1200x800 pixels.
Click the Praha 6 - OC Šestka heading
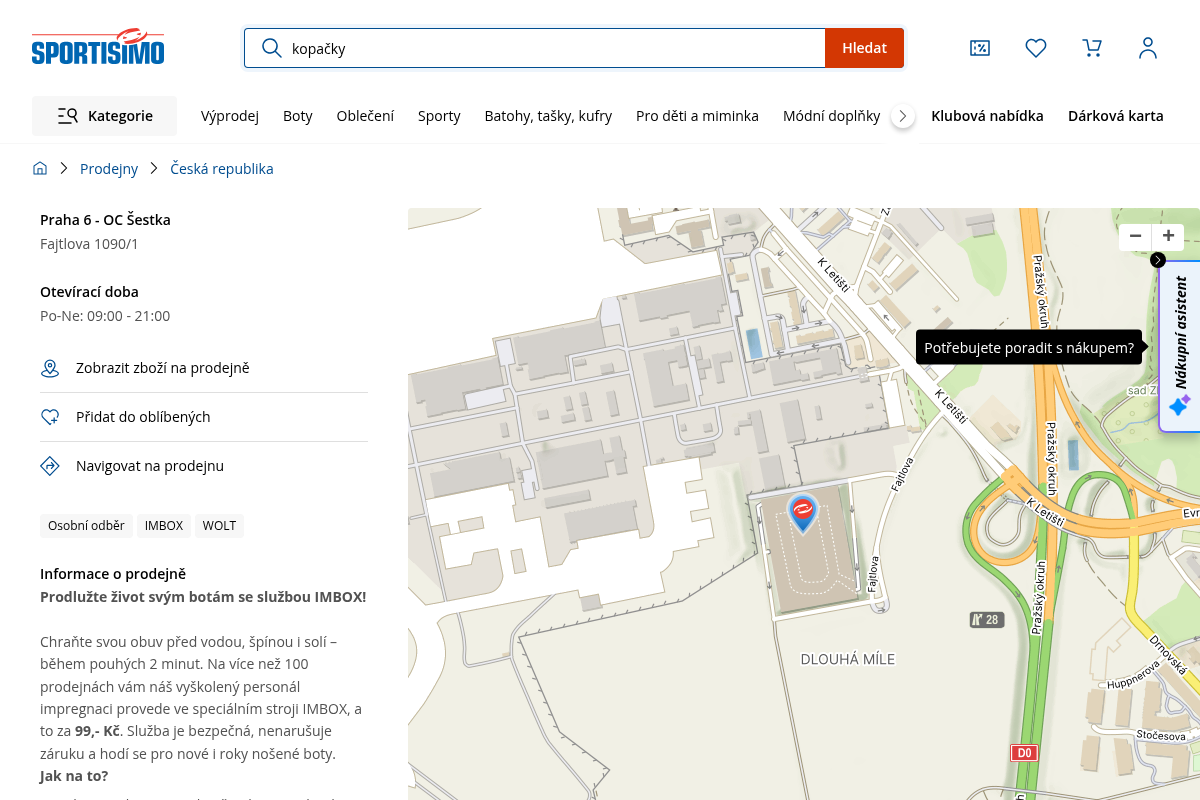105,220
